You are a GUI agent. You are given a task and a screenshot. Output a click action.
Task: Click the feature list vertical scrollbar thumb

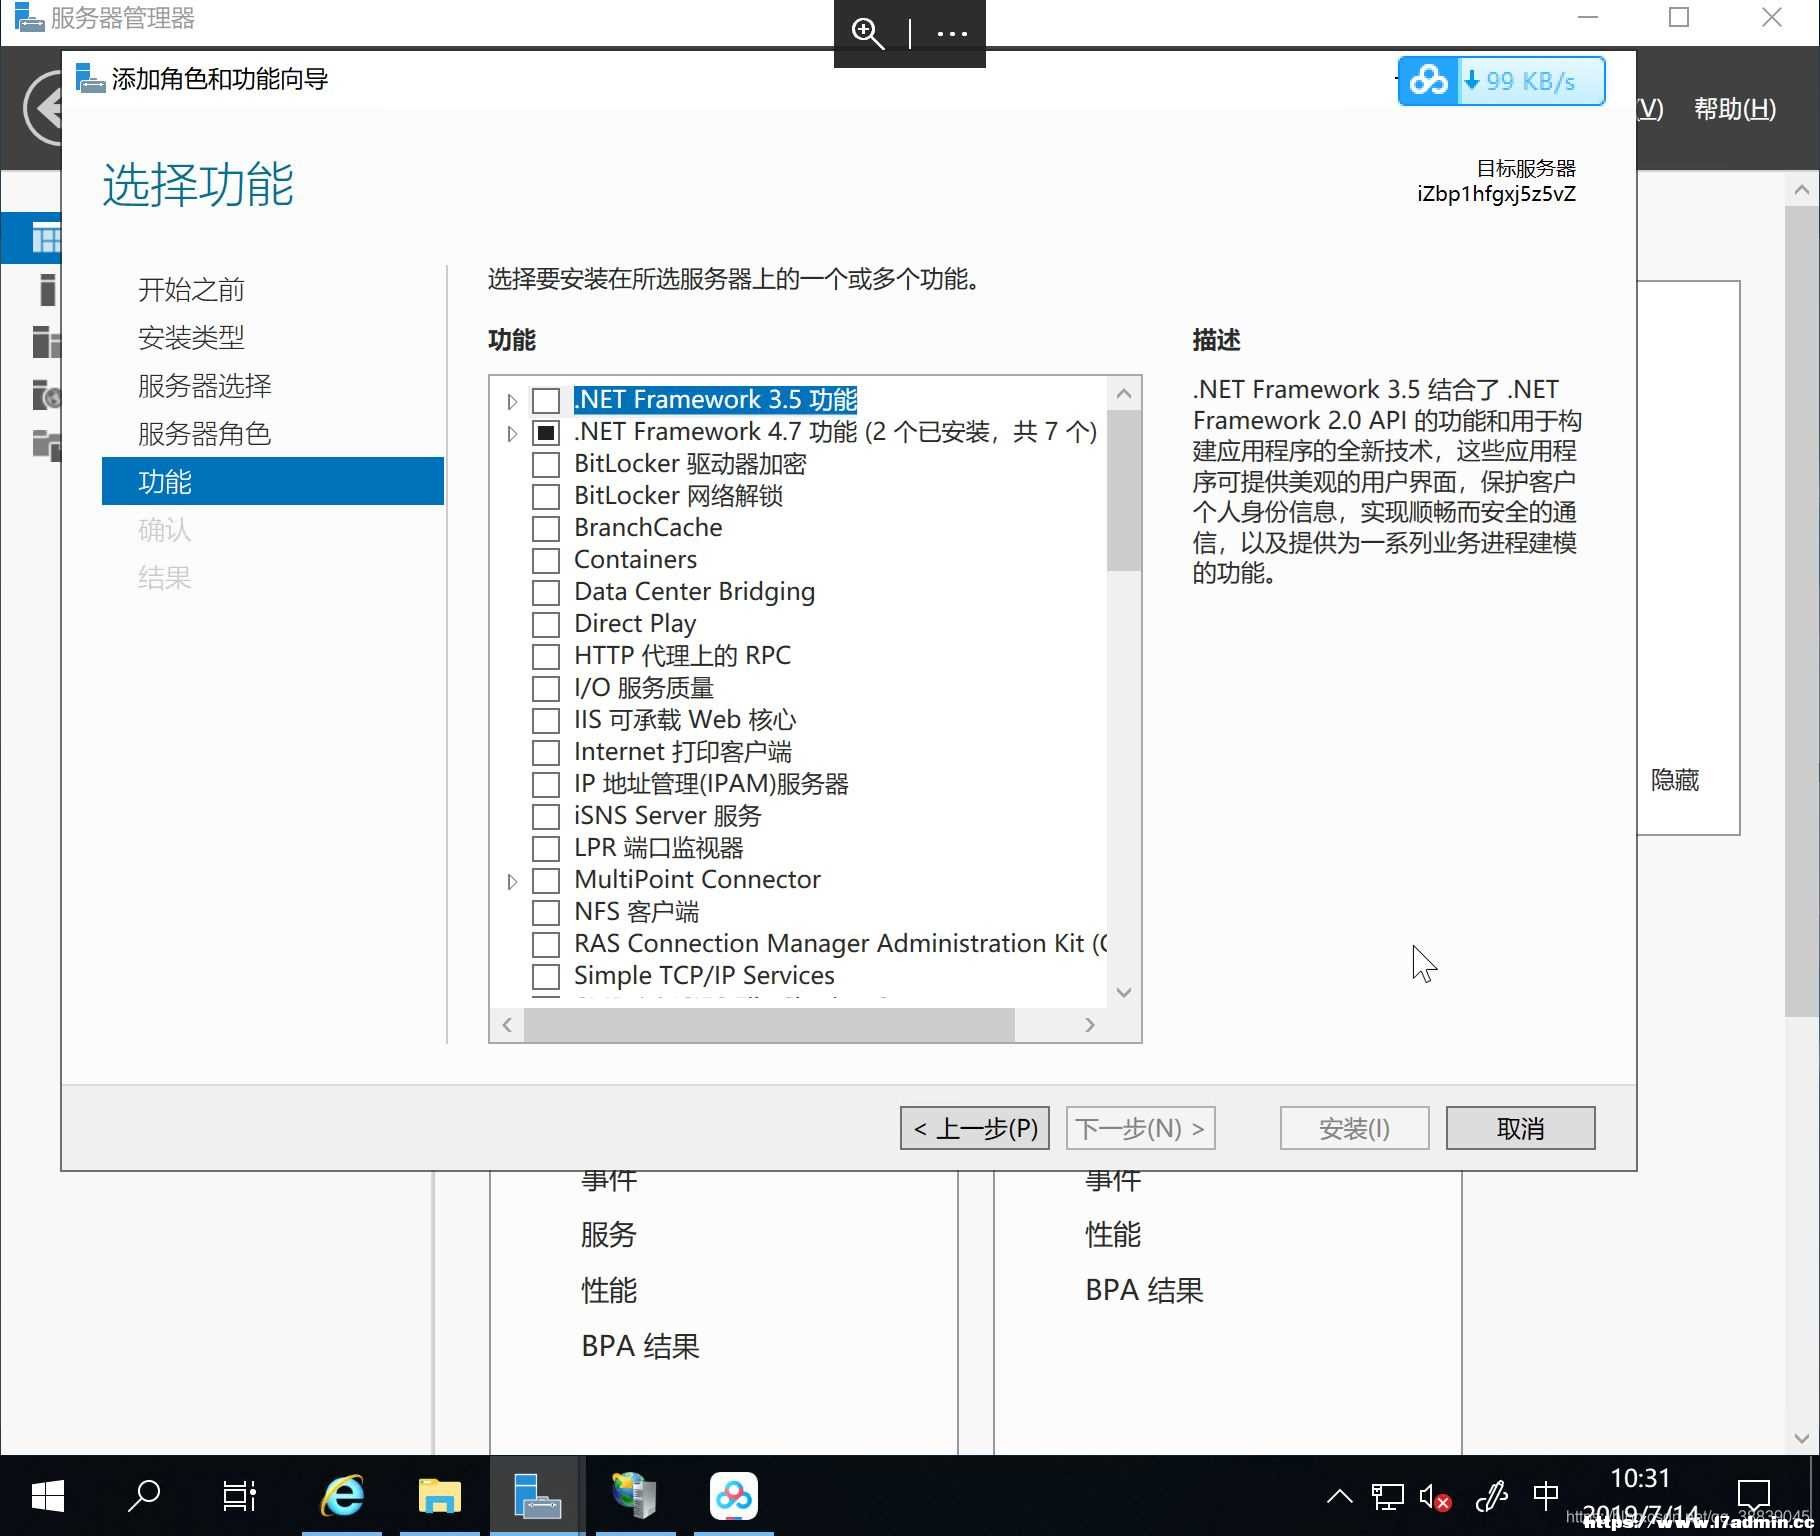(x=1124, y=490)
